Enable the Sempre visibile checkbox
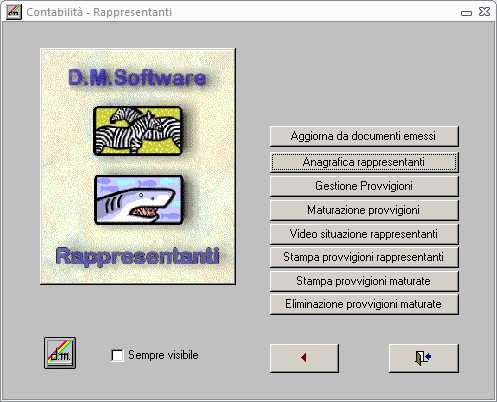 click(117, 355)
